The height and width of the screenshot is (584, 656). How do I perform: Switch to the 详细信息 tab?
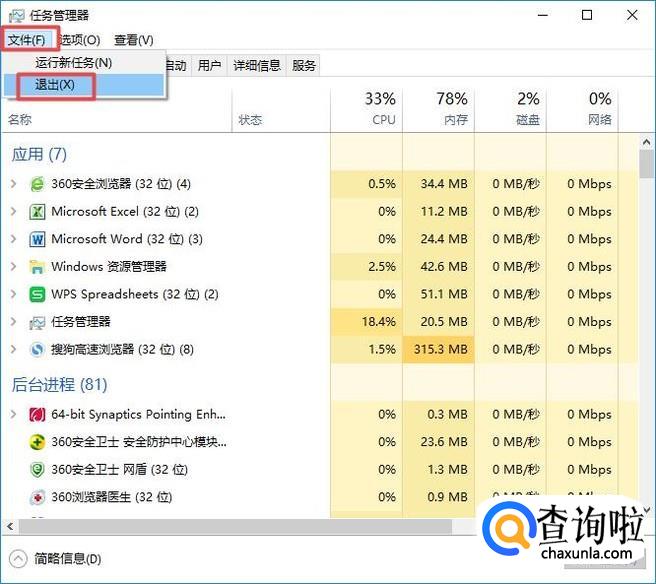point(257,65)
